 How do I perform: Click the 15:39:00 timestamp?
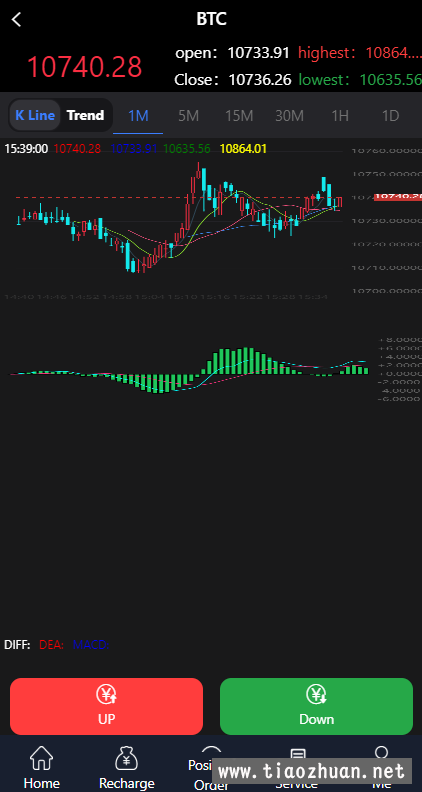point(26,149)
